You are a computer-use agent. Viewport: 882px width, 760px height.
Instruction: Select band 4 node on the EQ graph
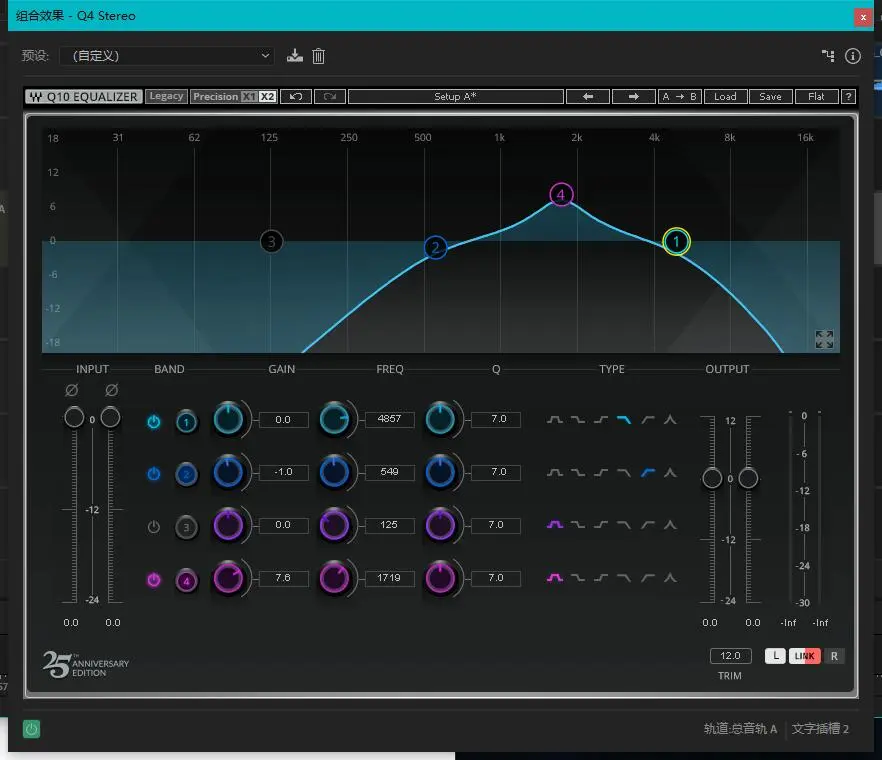coord(561,195)
